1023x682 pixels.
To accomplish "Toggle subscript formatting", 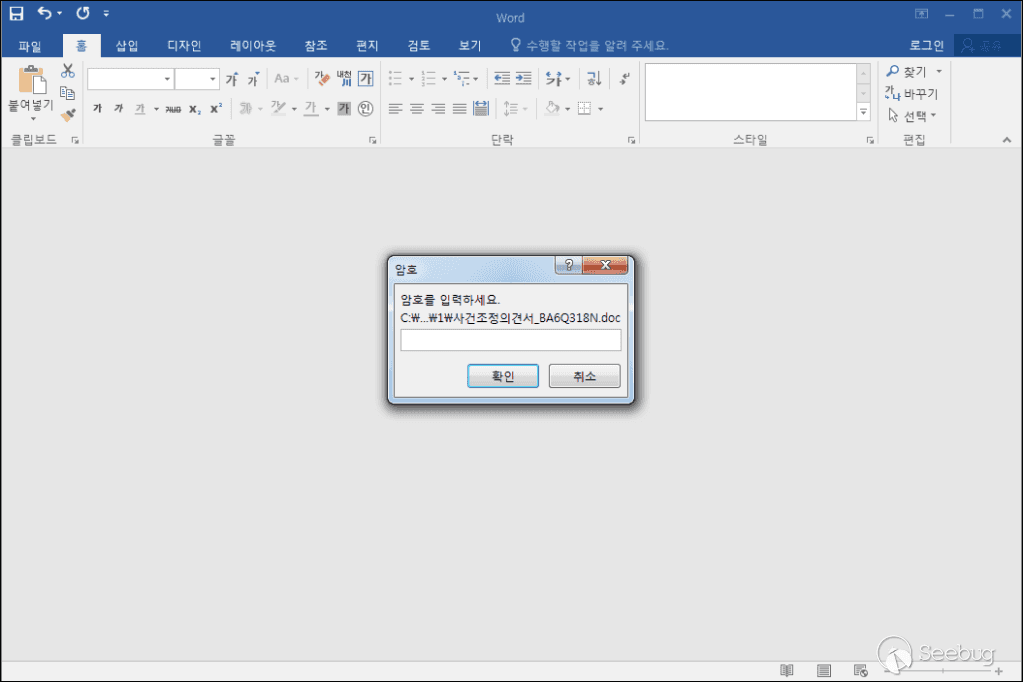I will click(195, 109).
